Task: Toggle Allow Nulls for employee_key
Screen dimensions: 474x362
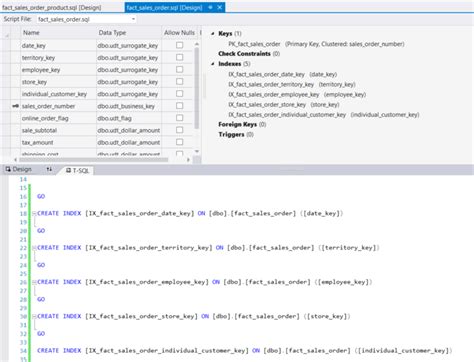Action: click(179, 69)
